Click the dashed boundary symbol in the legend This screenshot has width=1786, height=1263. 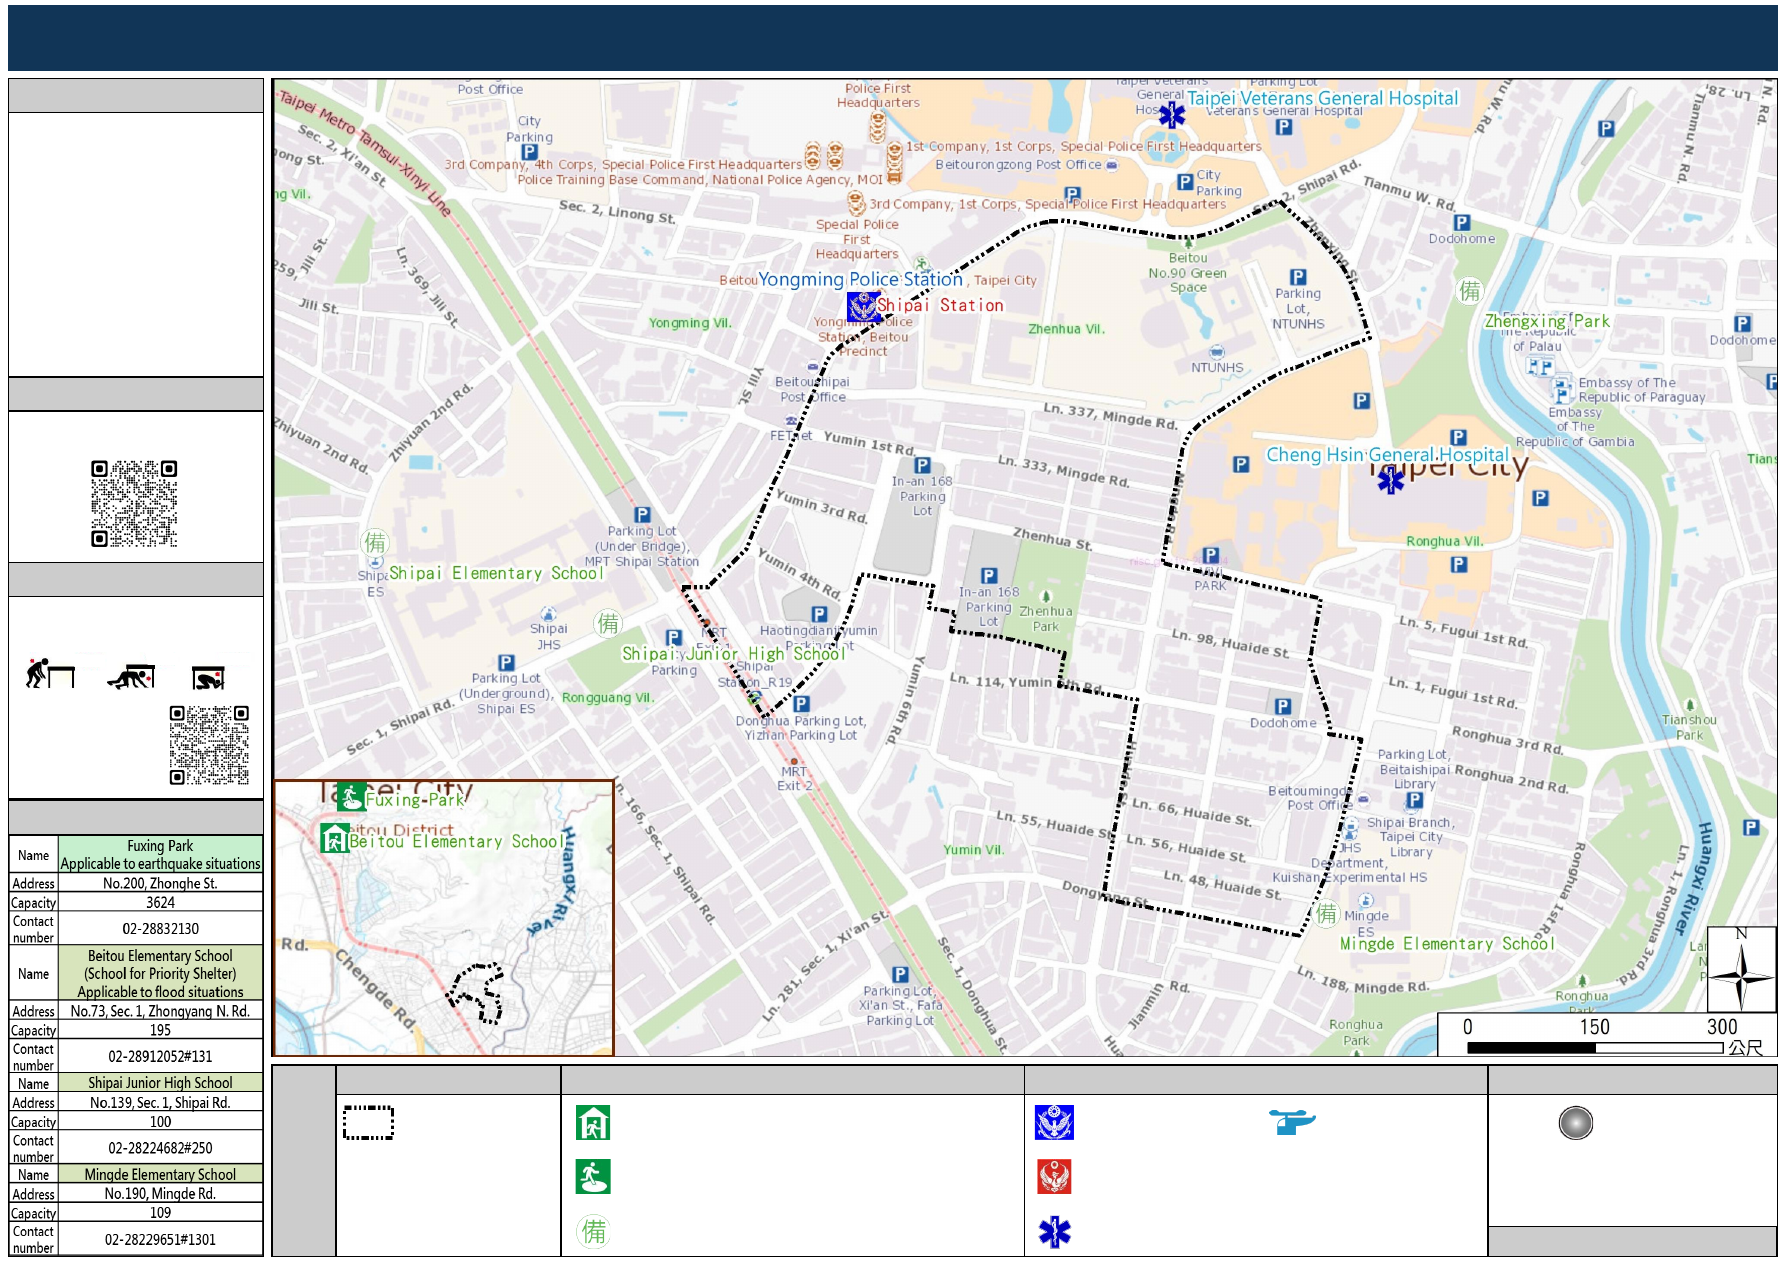tap(368, 1123)
